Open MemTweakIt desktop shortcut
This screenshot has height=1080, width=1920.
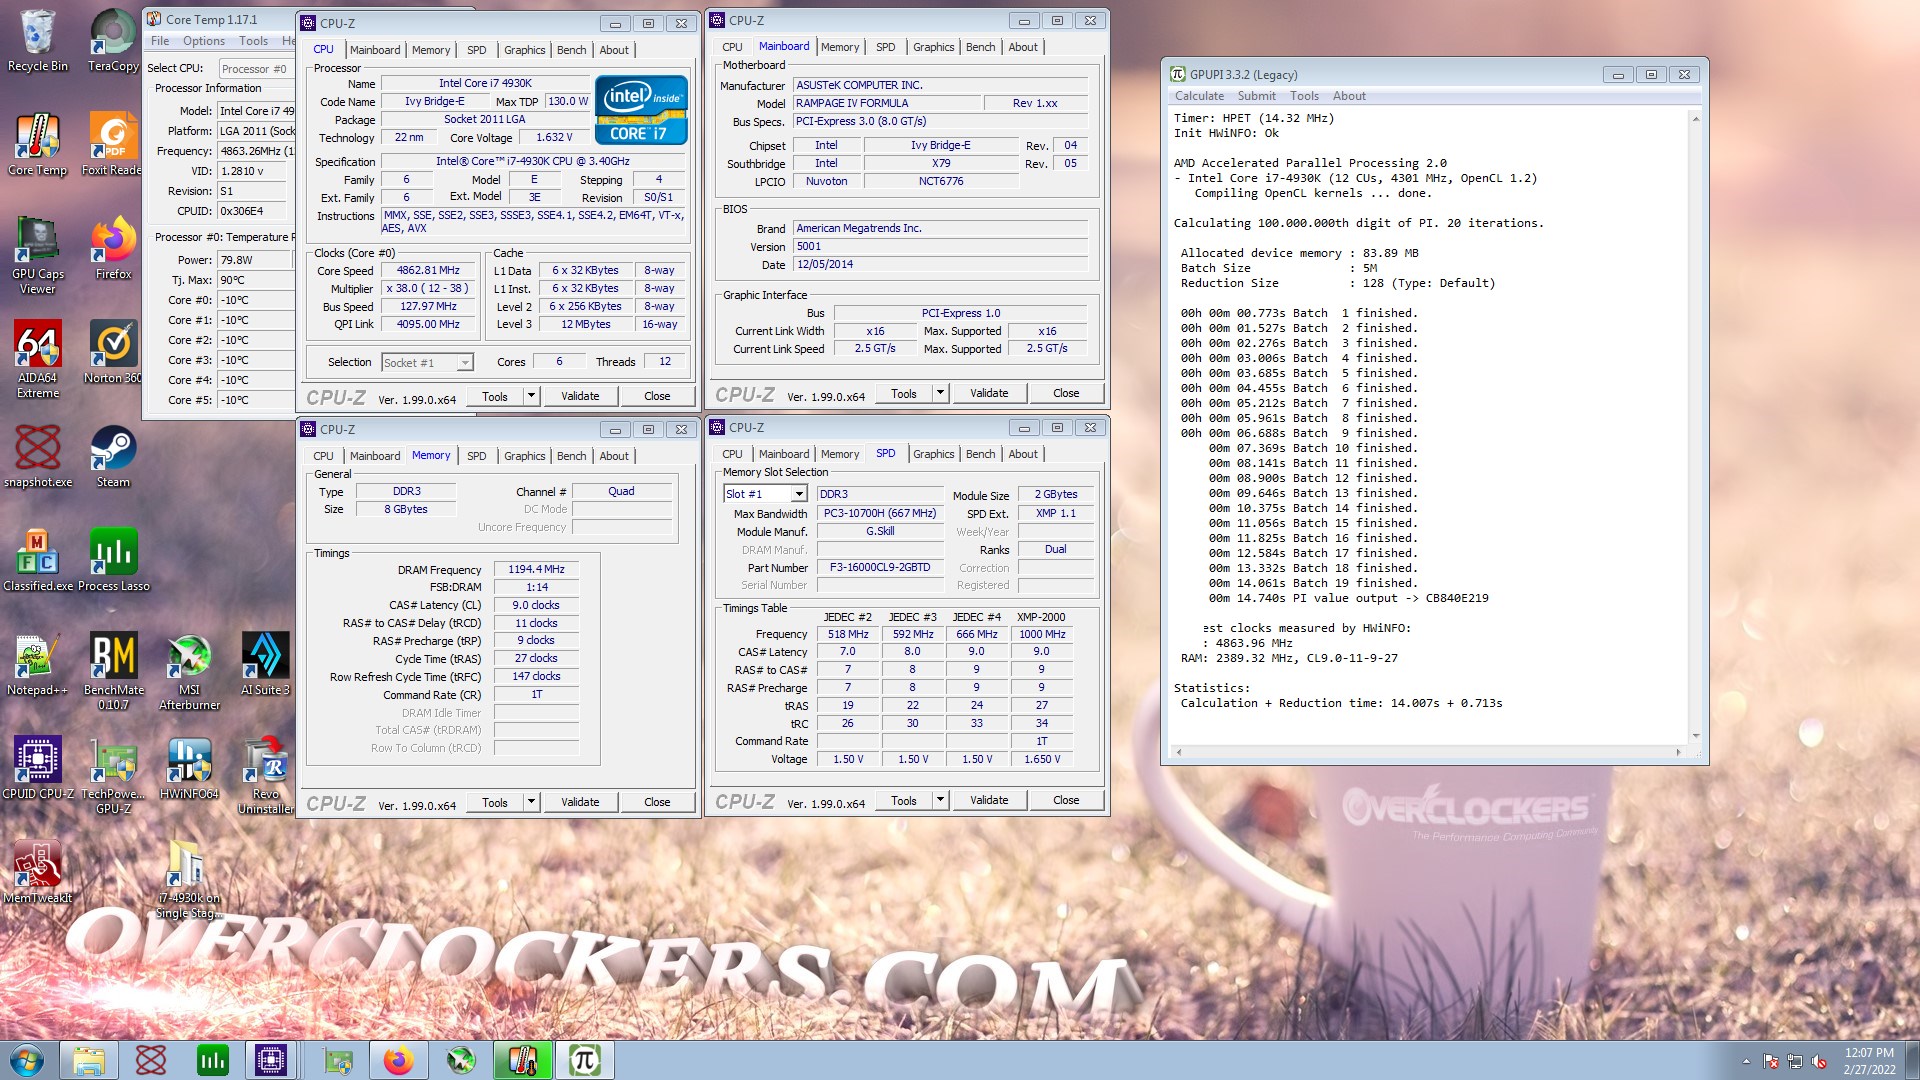[38, 872]
